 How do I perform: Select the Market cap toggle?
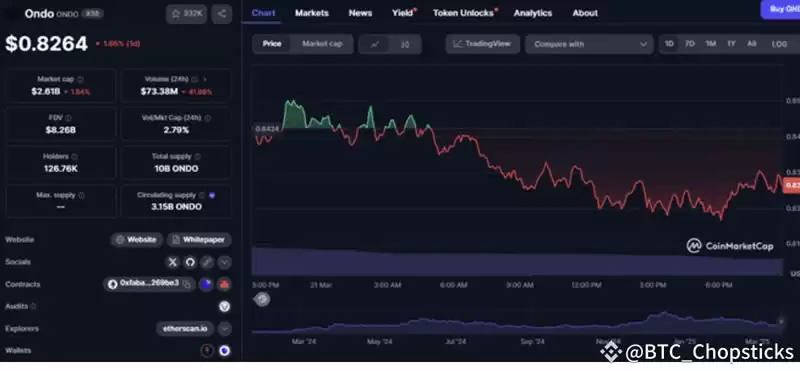pyautogui.click(x=322, y=44)
